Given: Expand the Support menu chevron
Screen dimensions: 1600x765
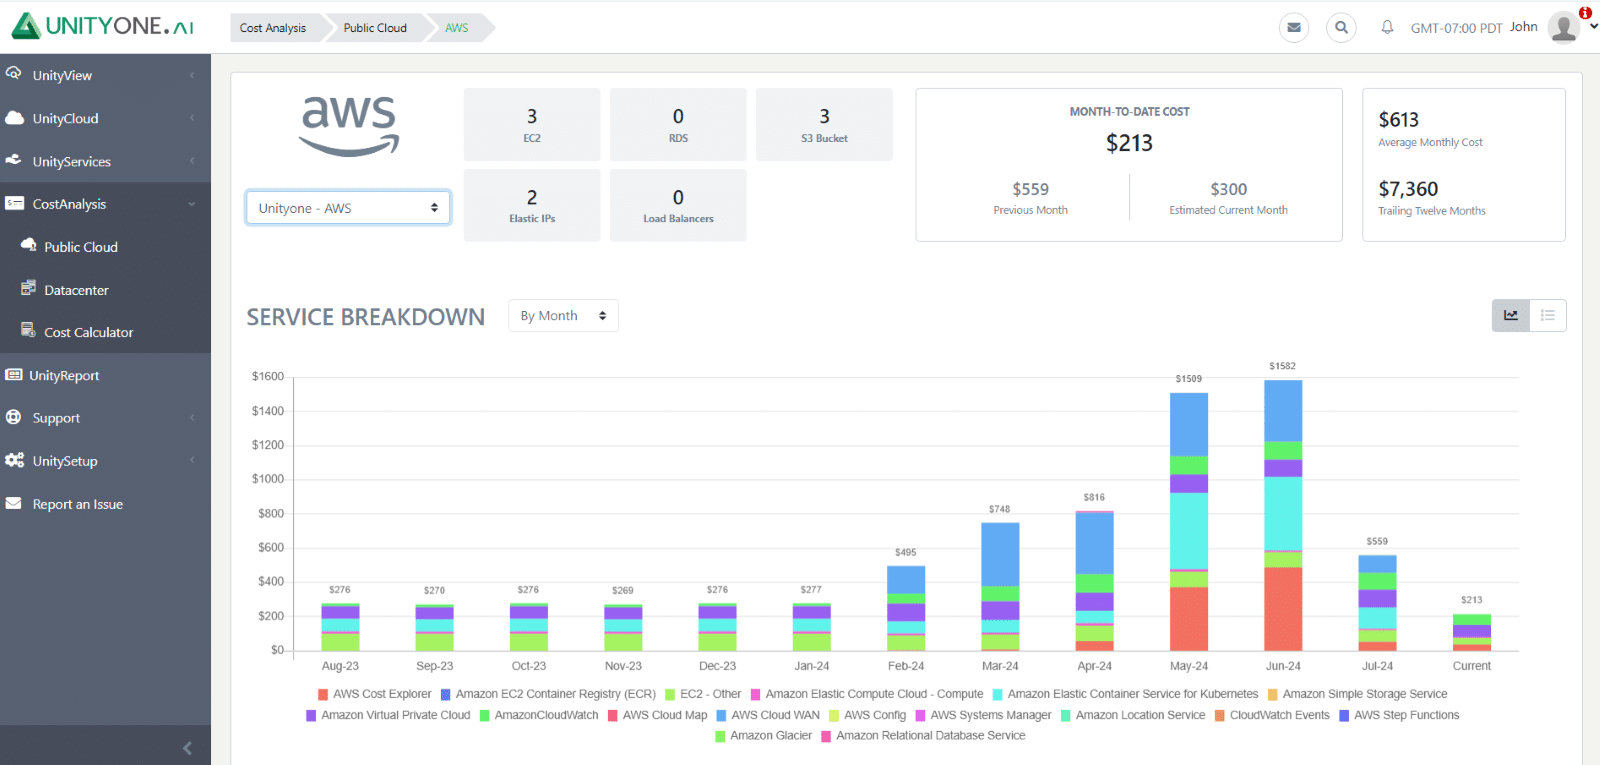Looking at the screenshot, I should pos(192,418).
